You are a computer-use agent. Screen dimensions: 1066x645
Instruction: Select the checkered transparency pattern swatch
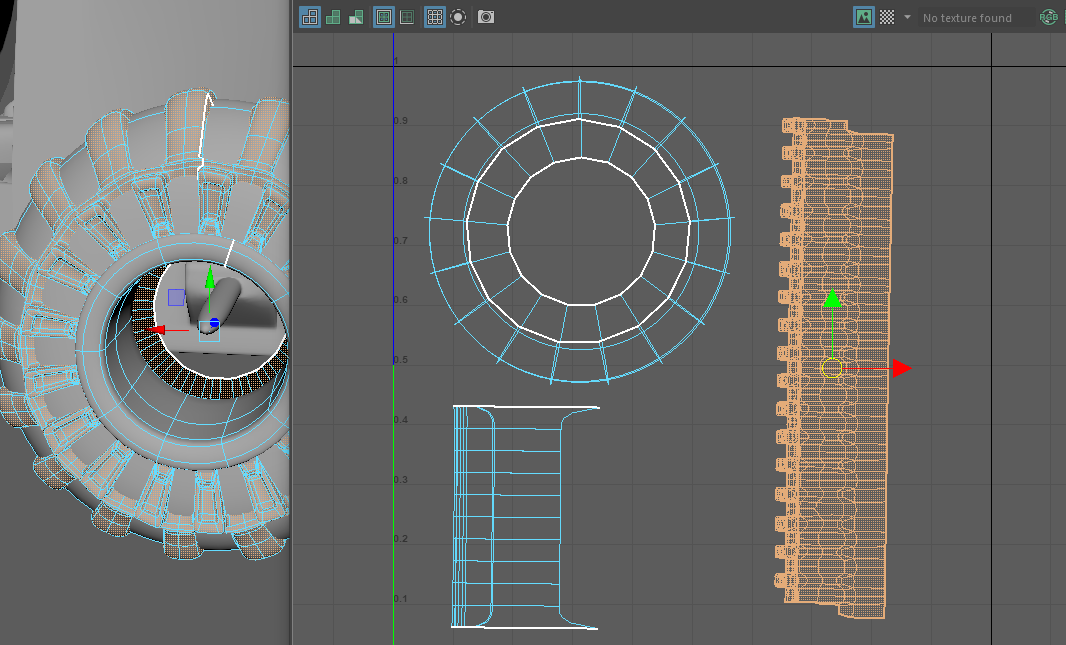(x=886, y=17)
